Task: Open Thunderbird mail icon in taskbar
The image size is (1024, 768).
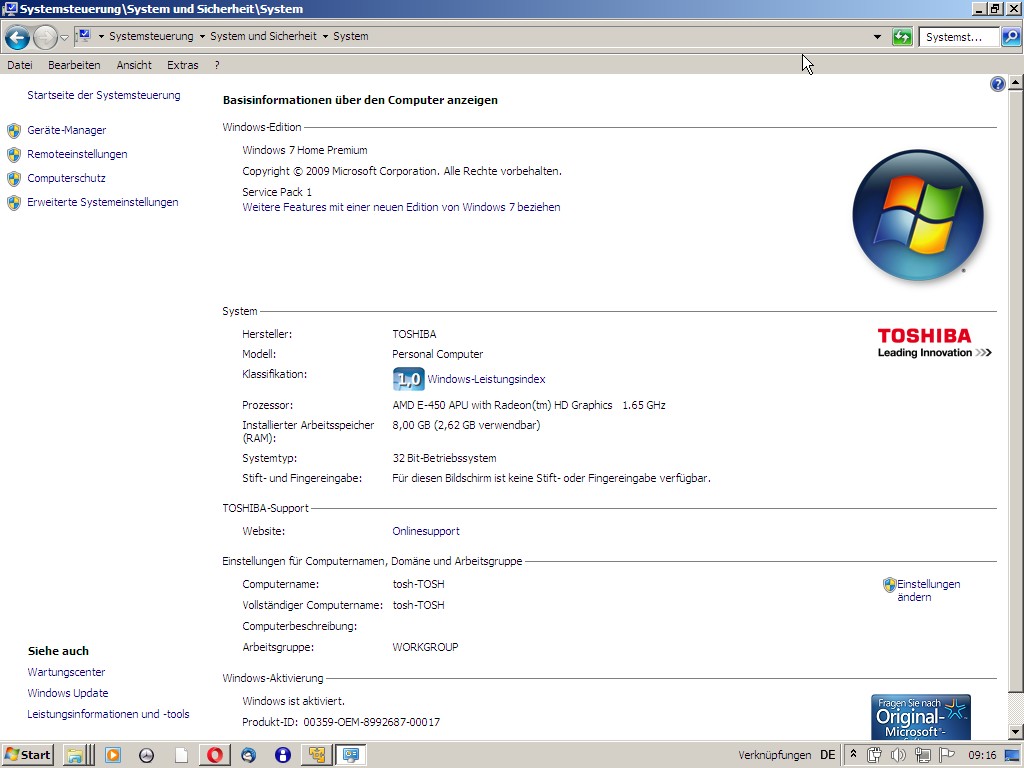Action: click(x=248, y=755)
